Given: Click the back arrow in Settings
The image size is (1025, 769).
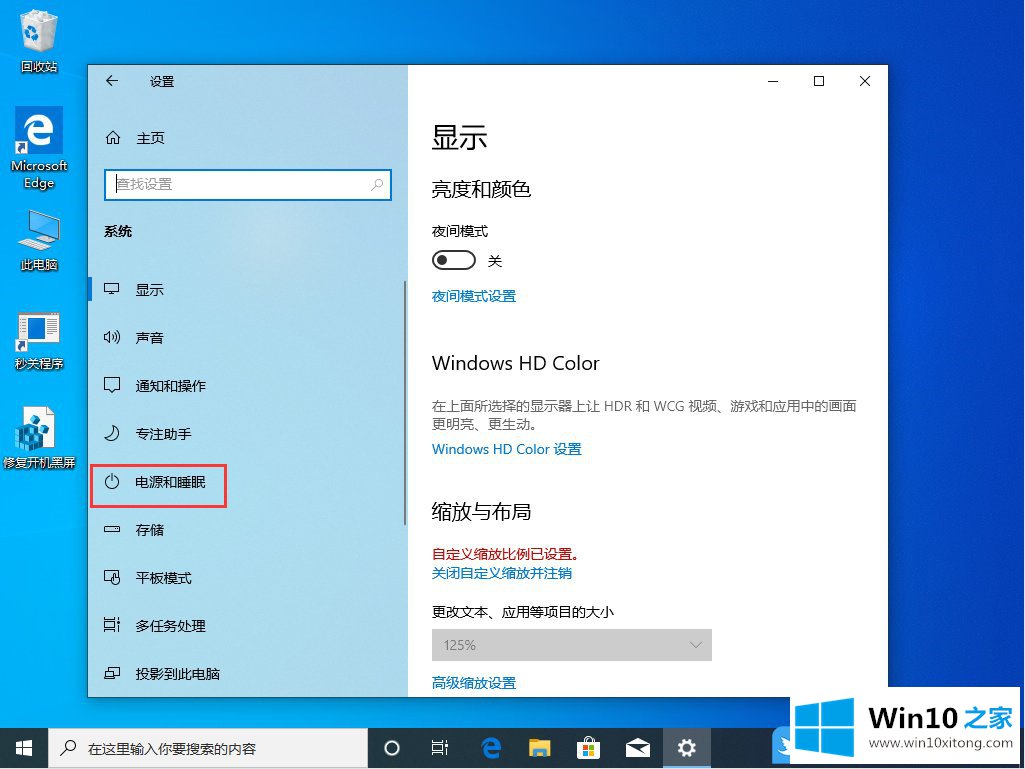Looking at the screenshot, I should tap(112, 80).
